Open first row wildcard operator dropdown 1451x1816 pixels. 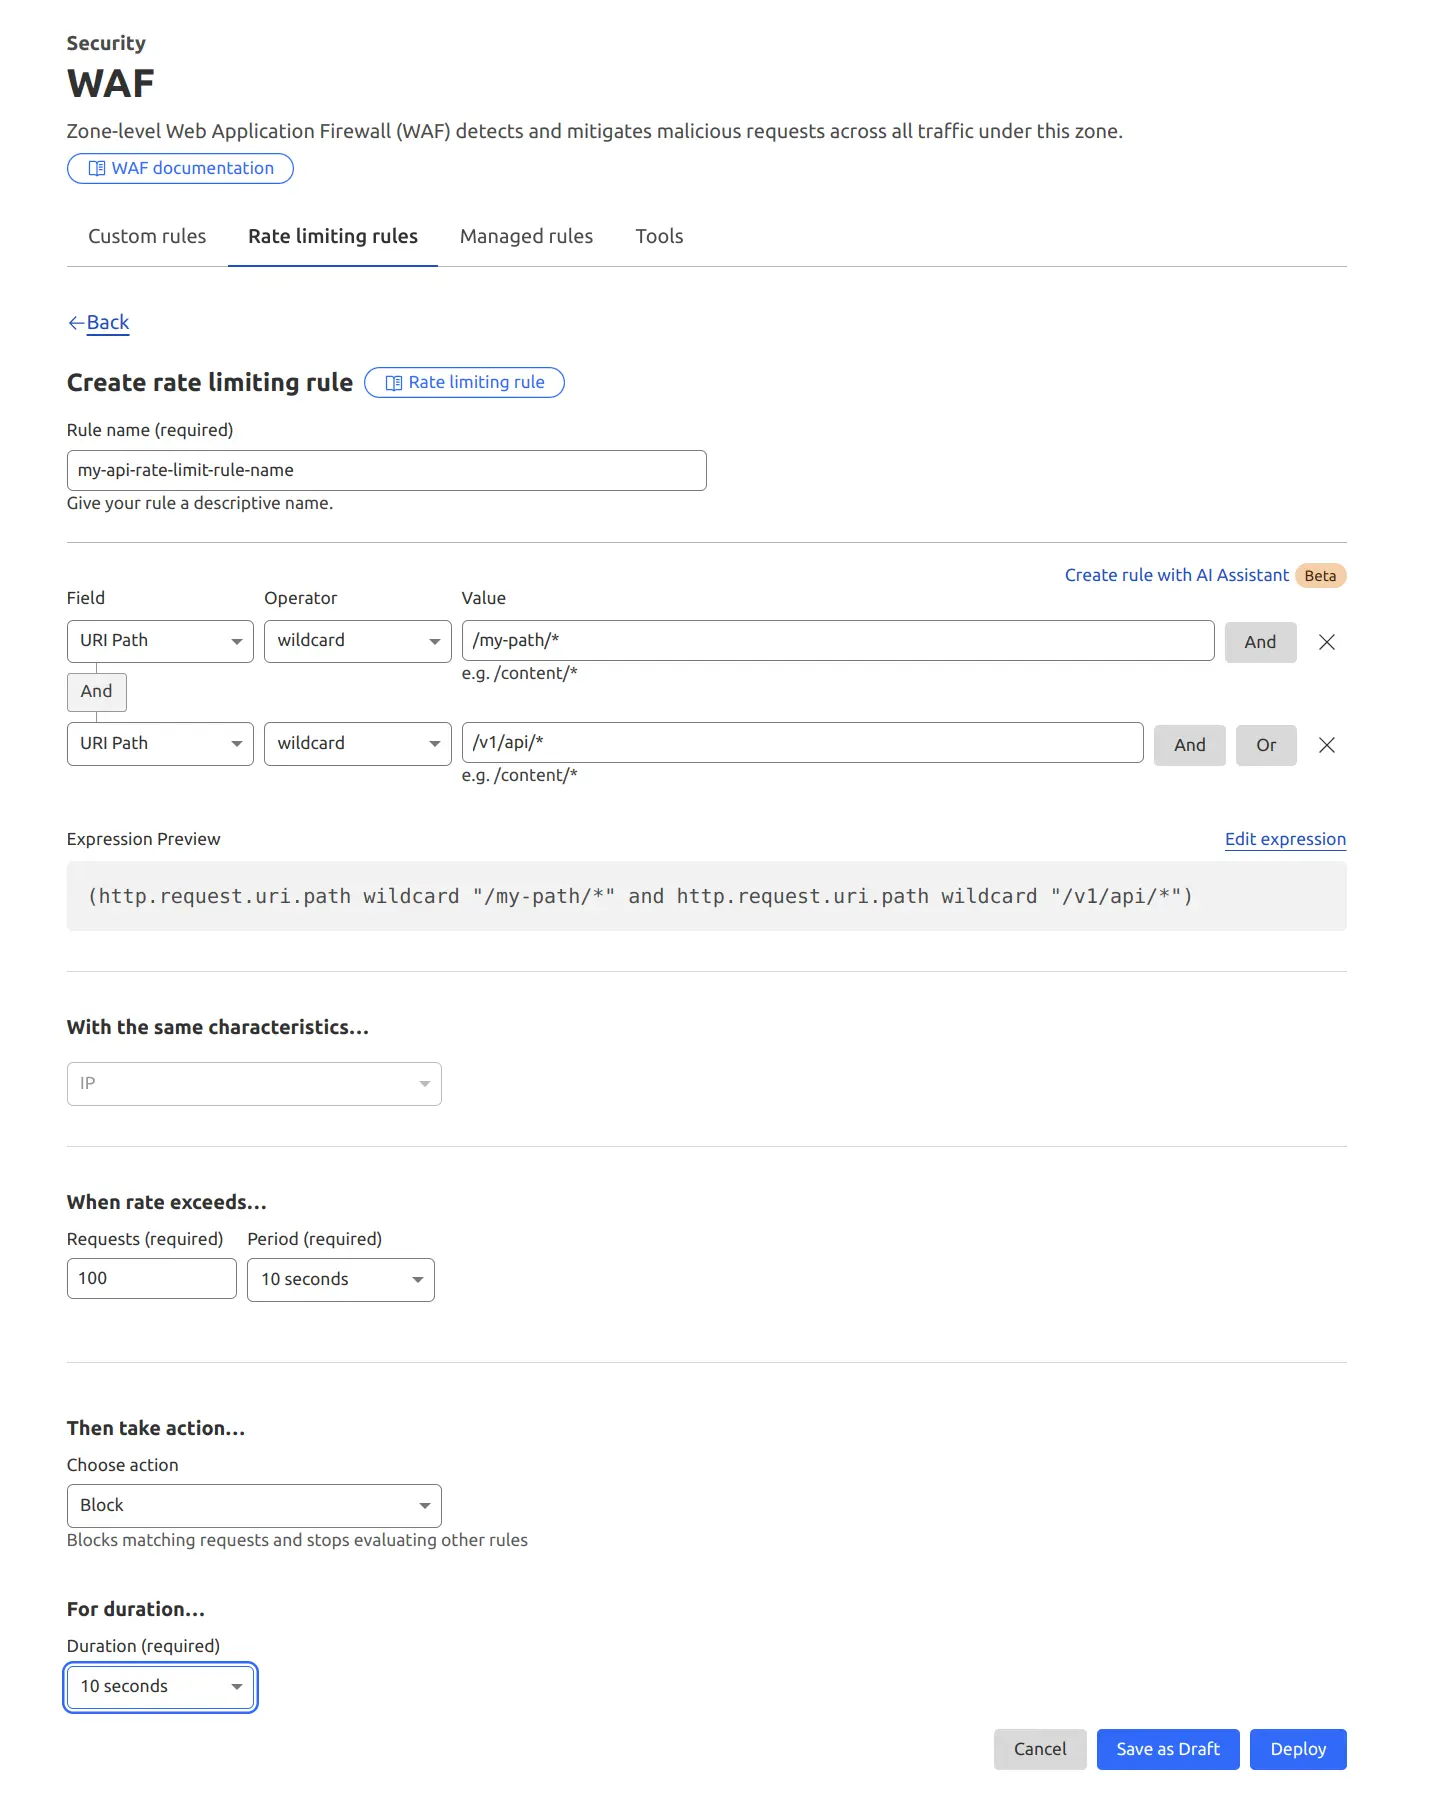pyautogui.click(x=357, y=641)
